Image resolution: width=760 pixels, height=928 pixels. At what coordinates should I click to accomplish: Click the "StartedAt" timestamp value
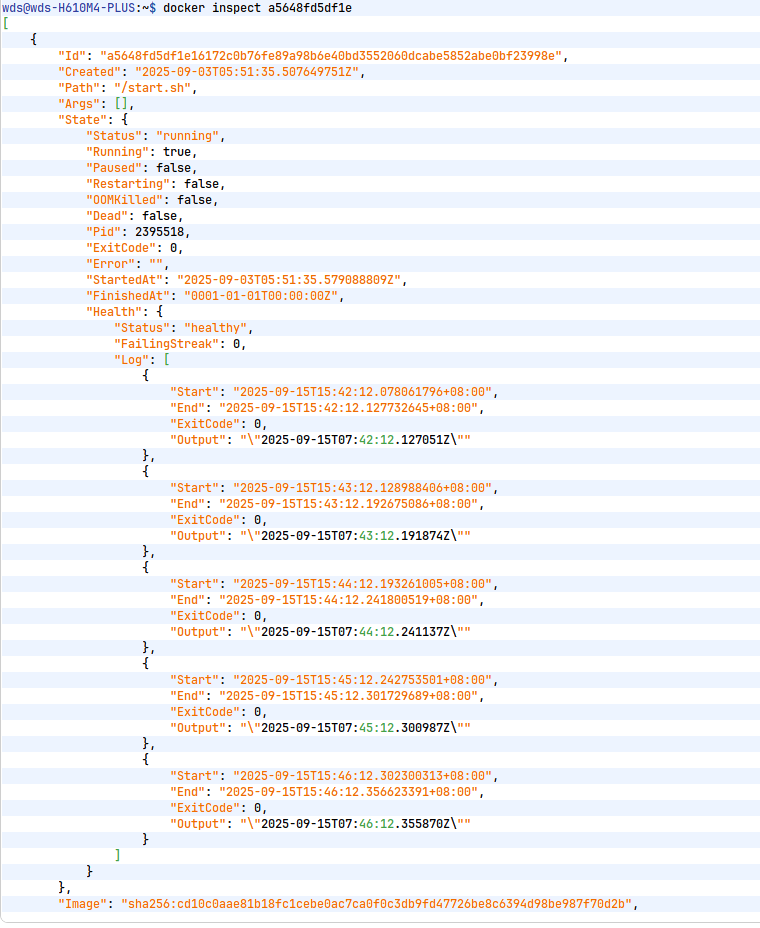pyautogui.click(x=288, y=280)
